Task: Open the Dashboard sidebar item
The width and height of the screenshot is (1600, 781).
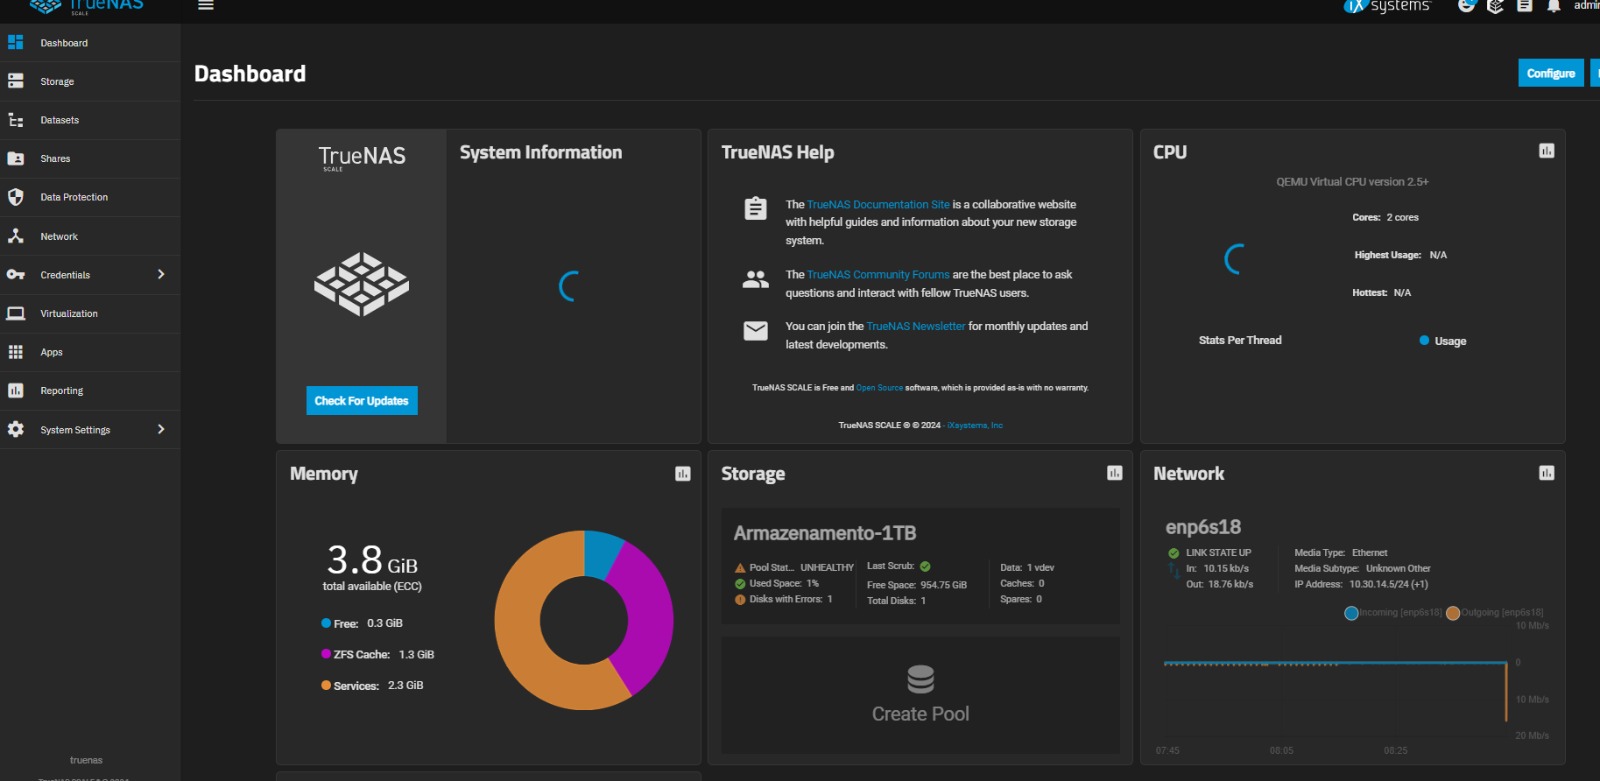Action: tap(90, 43)
